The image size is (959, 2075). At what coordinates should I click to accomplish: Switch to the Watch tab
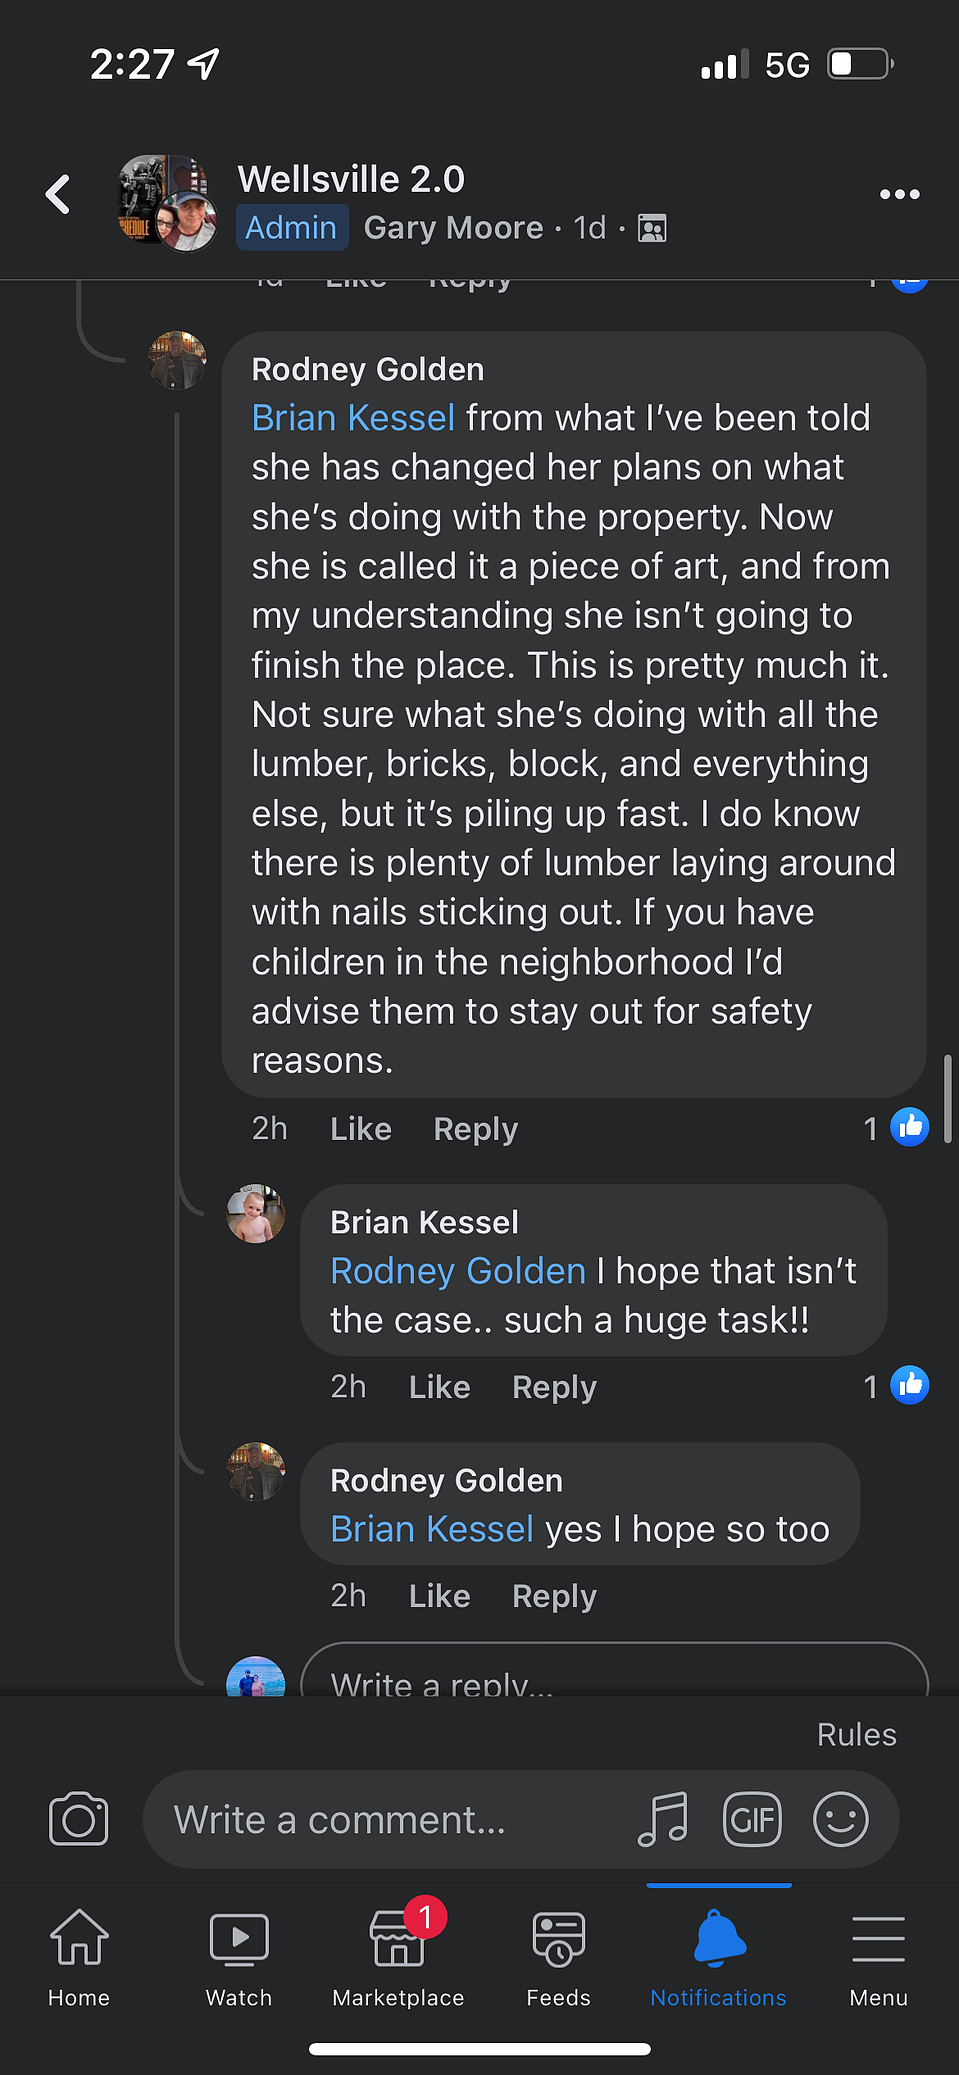pos(239,1957)
